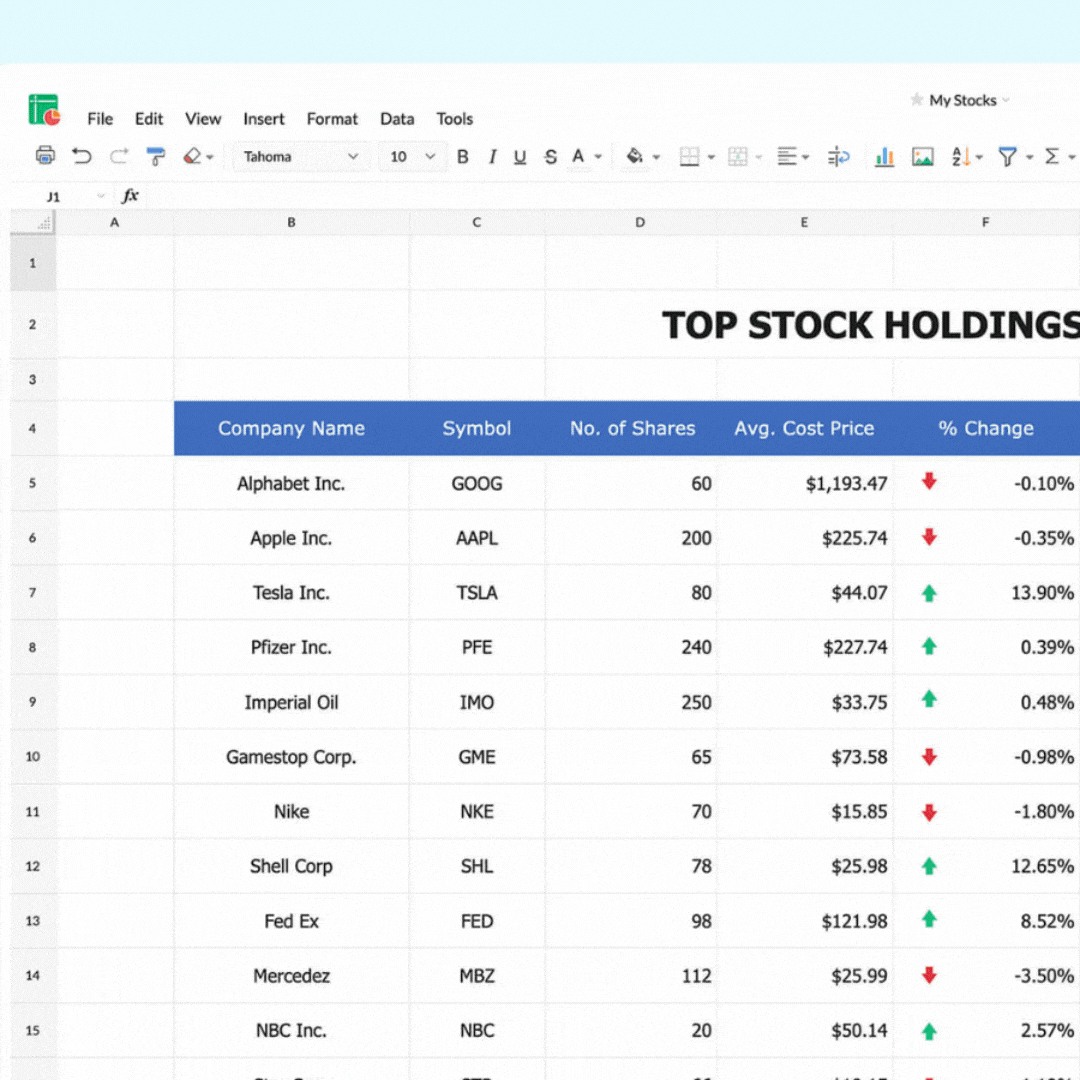Open the Insert menu
Image resolution: width=1080 pixels, height=1080 pixels.
tap(264, 118)
